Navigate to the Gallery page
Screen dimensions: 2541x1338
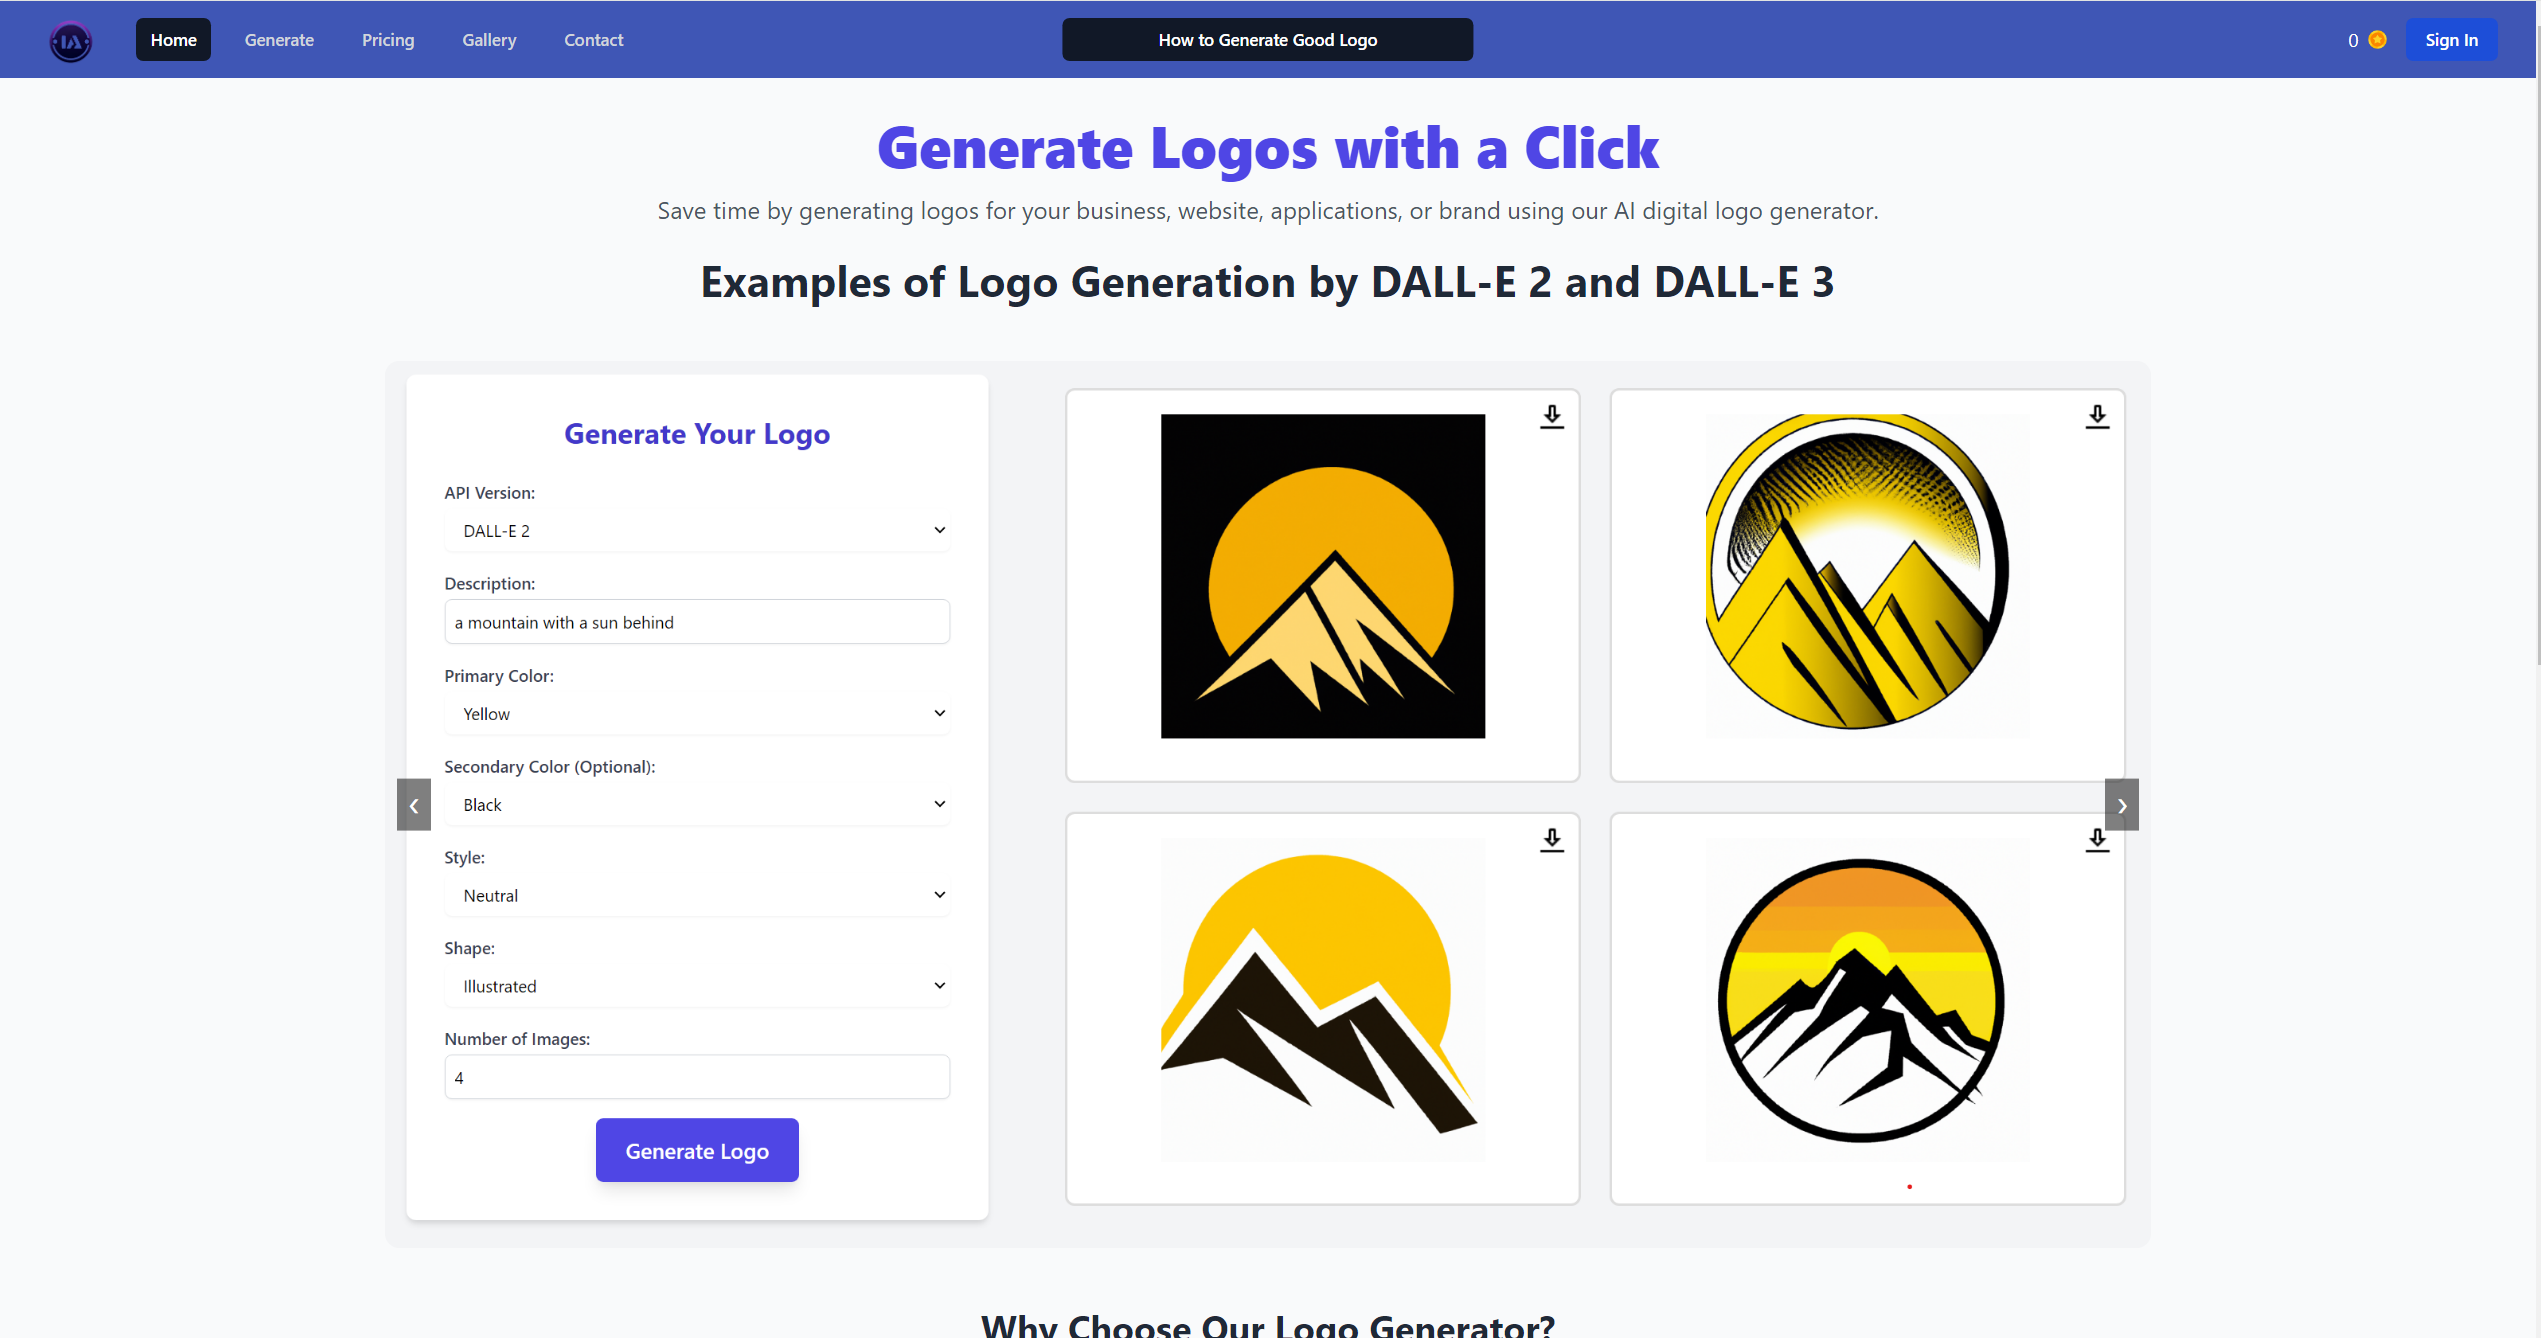[x=489, y=40]
